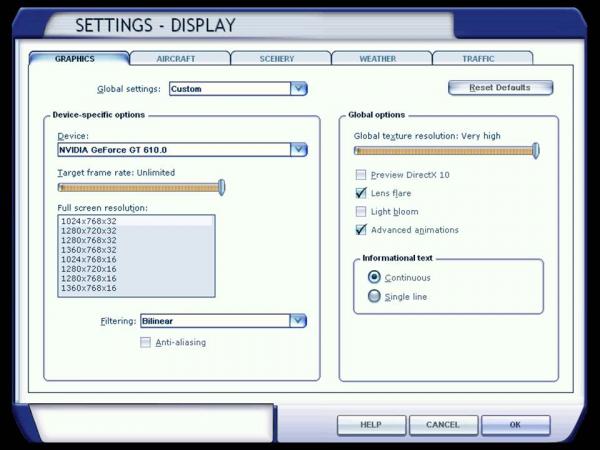This screenshot has width=600, height=450.
Task: Enable the Preview DirectX 10 checkbox
Action: coord(361,175)
